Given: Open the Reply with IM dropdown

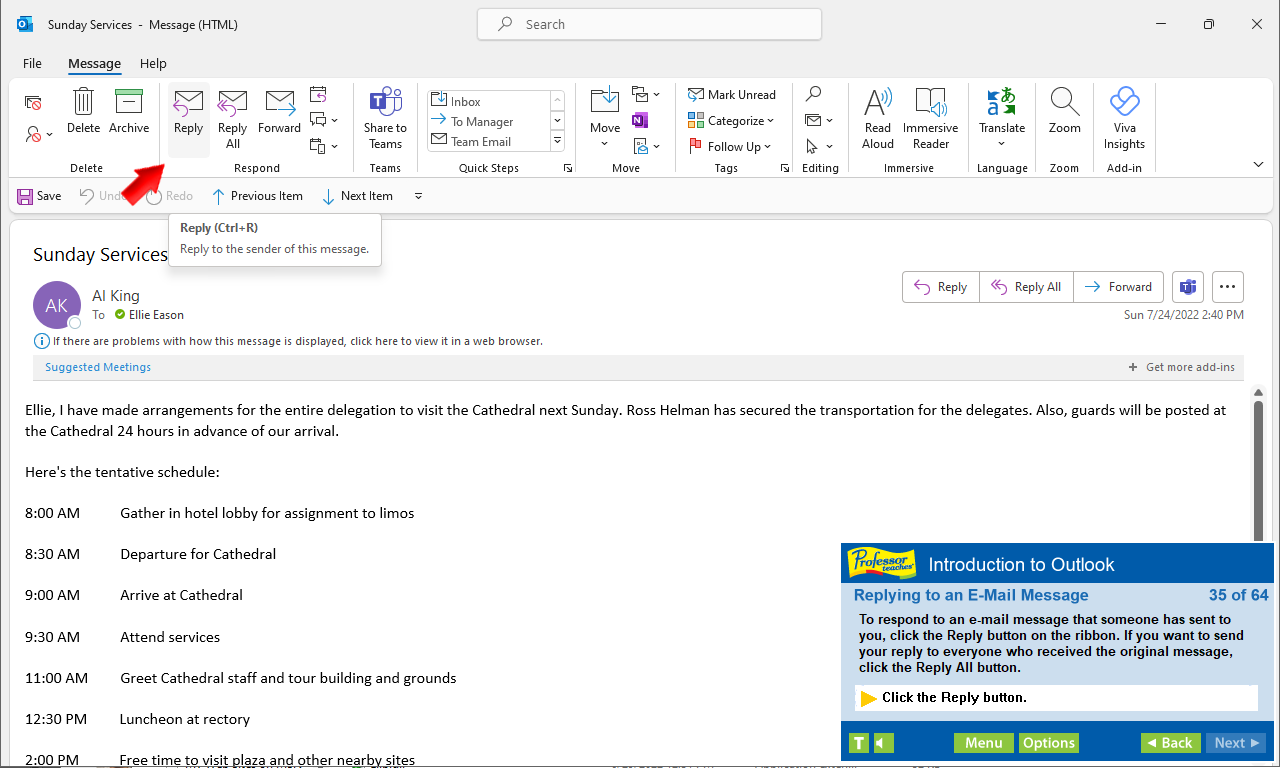Looking at the screenshot, I should tap(324, 120).
